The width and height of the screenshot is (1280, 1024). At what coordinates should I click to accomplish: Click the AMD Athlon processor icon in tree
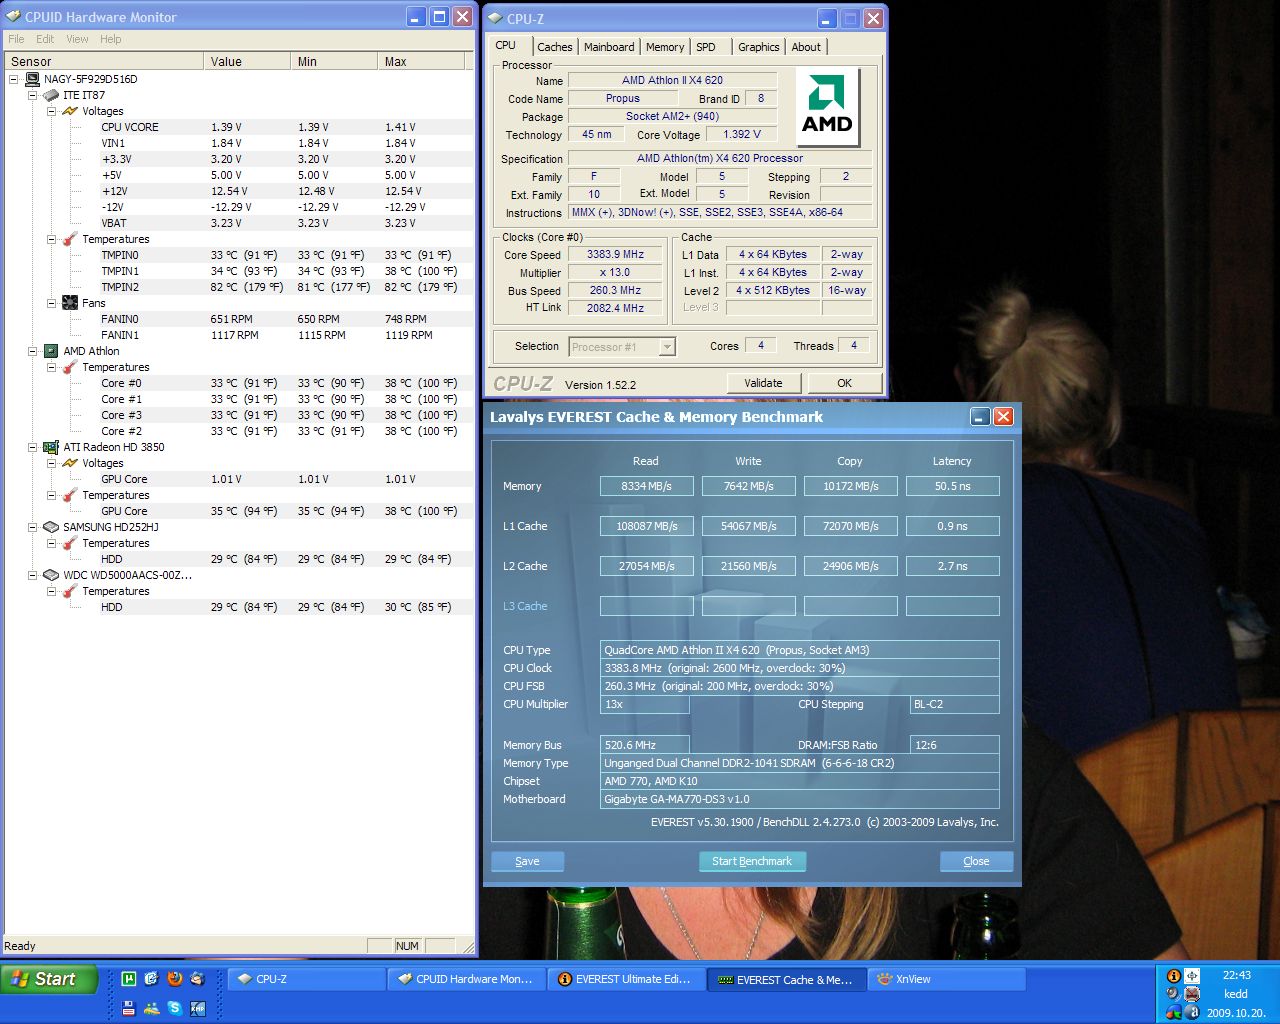coord(51,351)
